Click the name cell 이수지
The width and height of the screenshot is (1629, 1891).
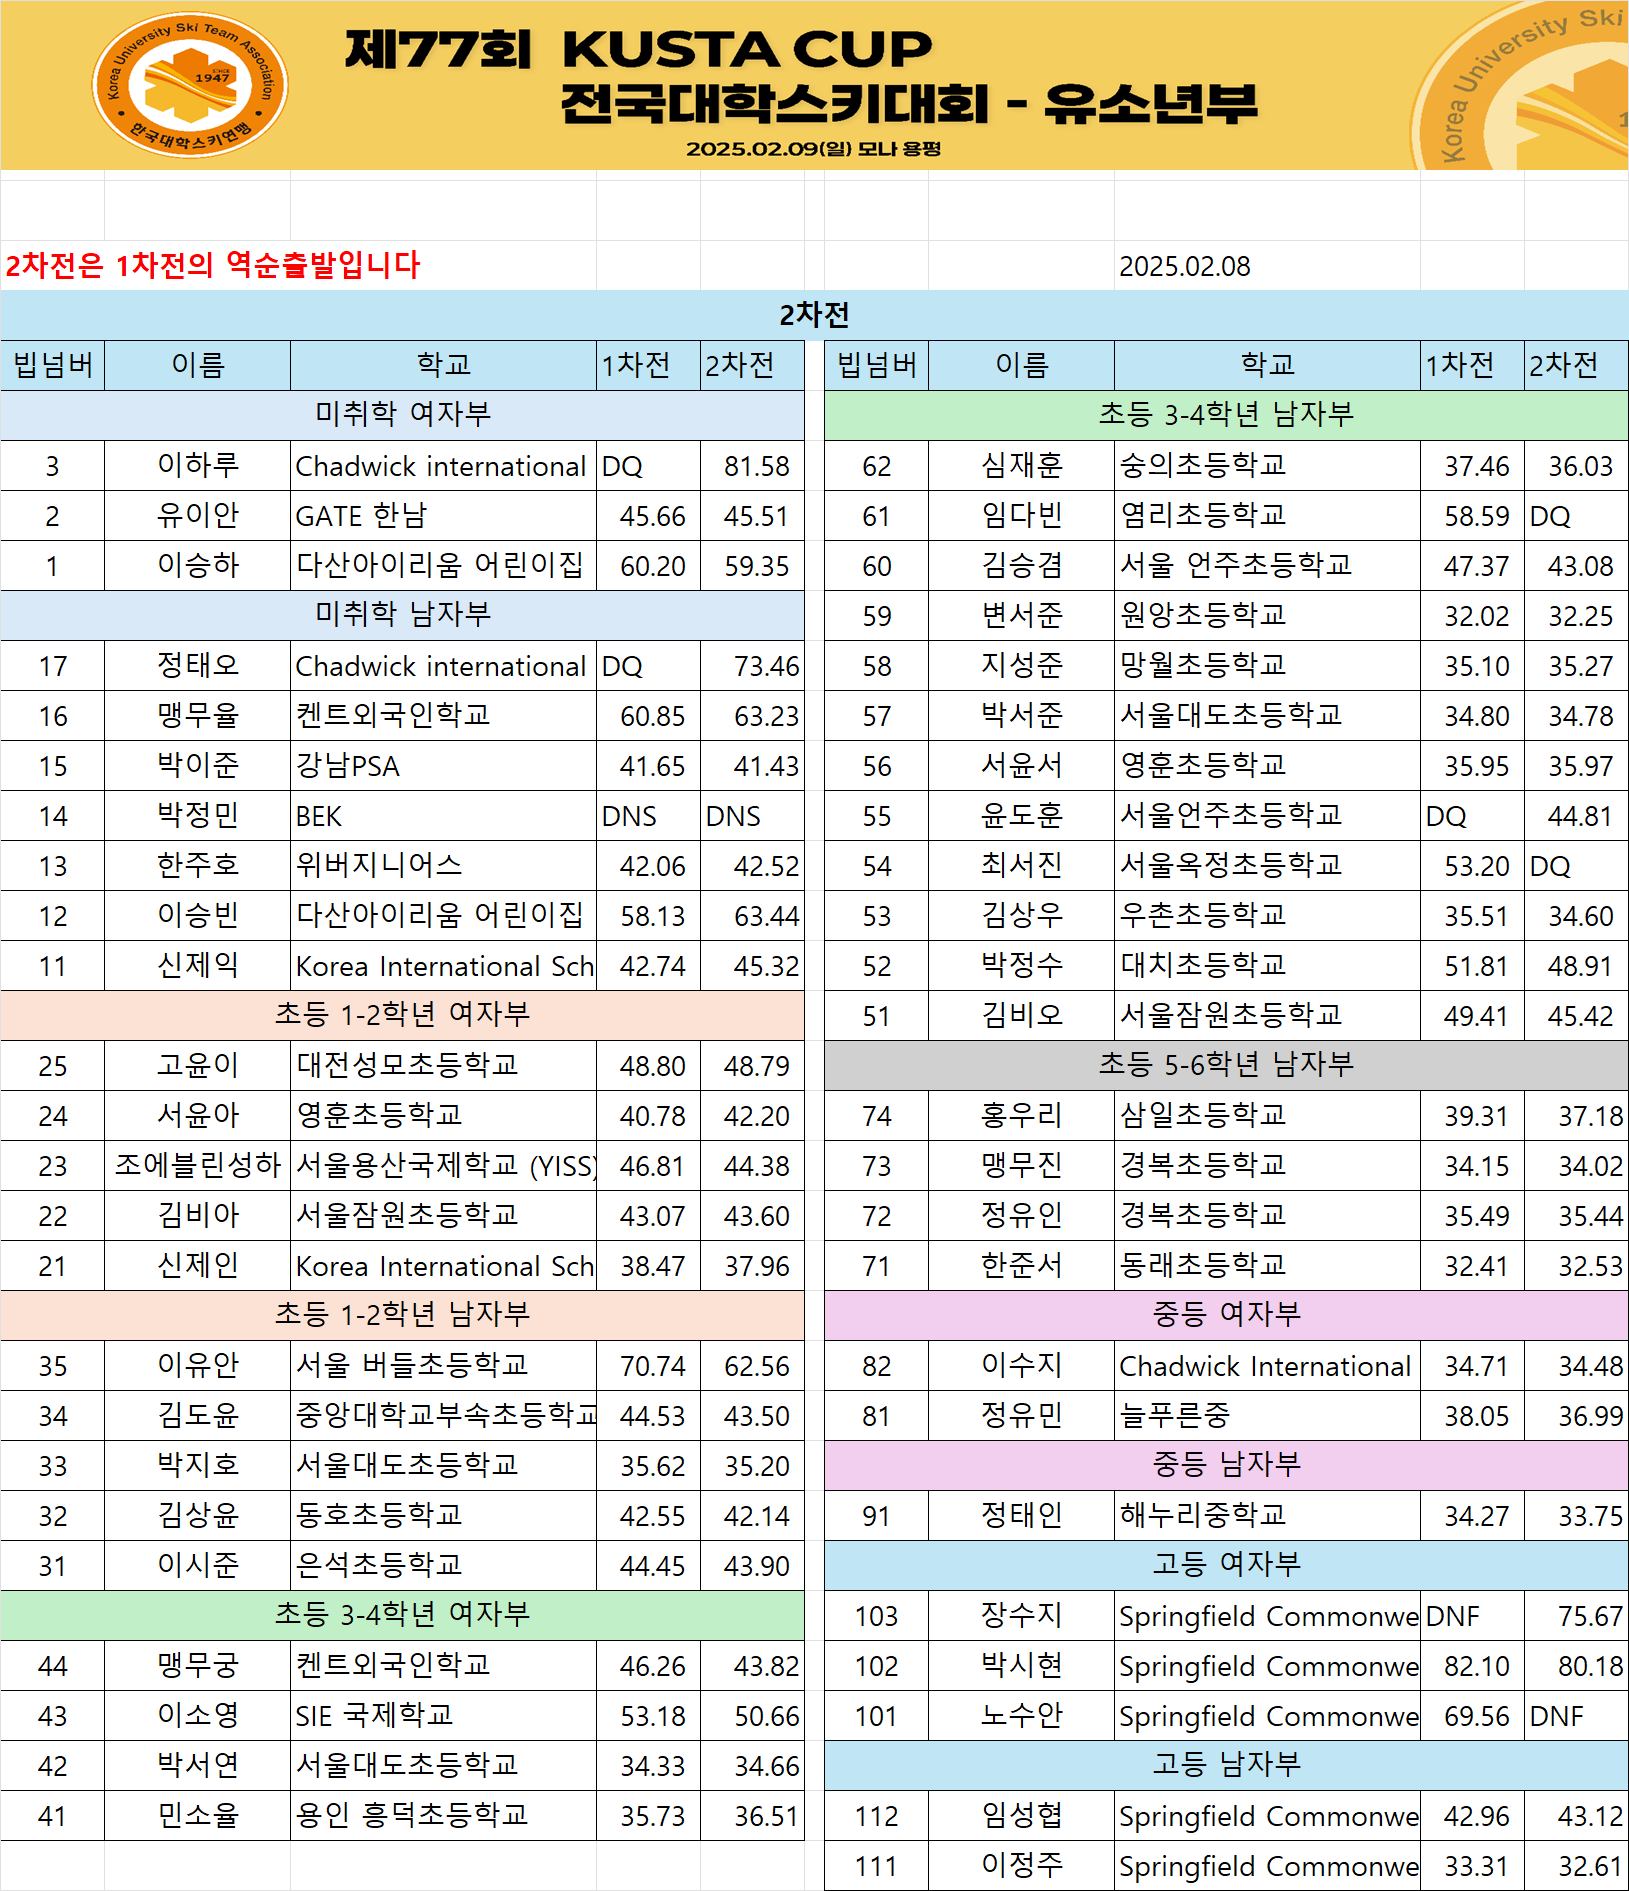(1022, 1365)
